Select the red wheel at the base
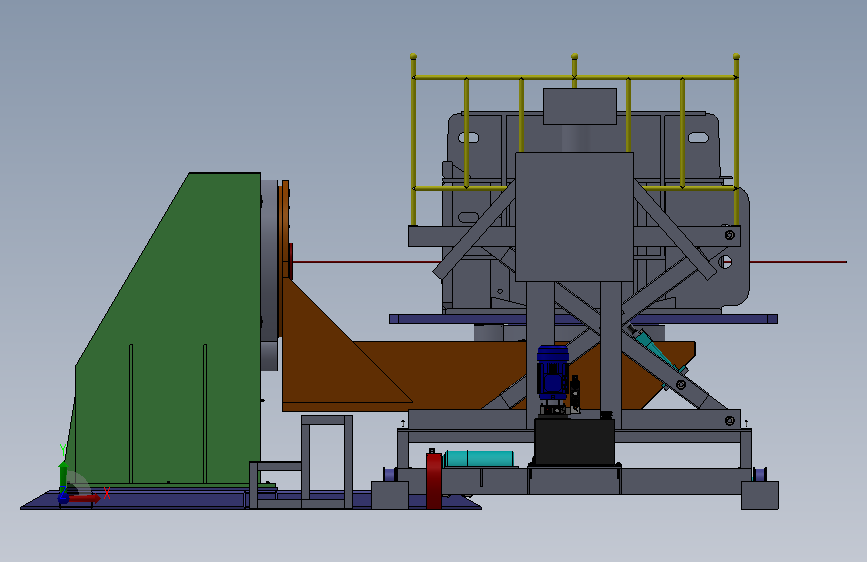This screenshot has height=562, width=867. click(x=434, y=480)
